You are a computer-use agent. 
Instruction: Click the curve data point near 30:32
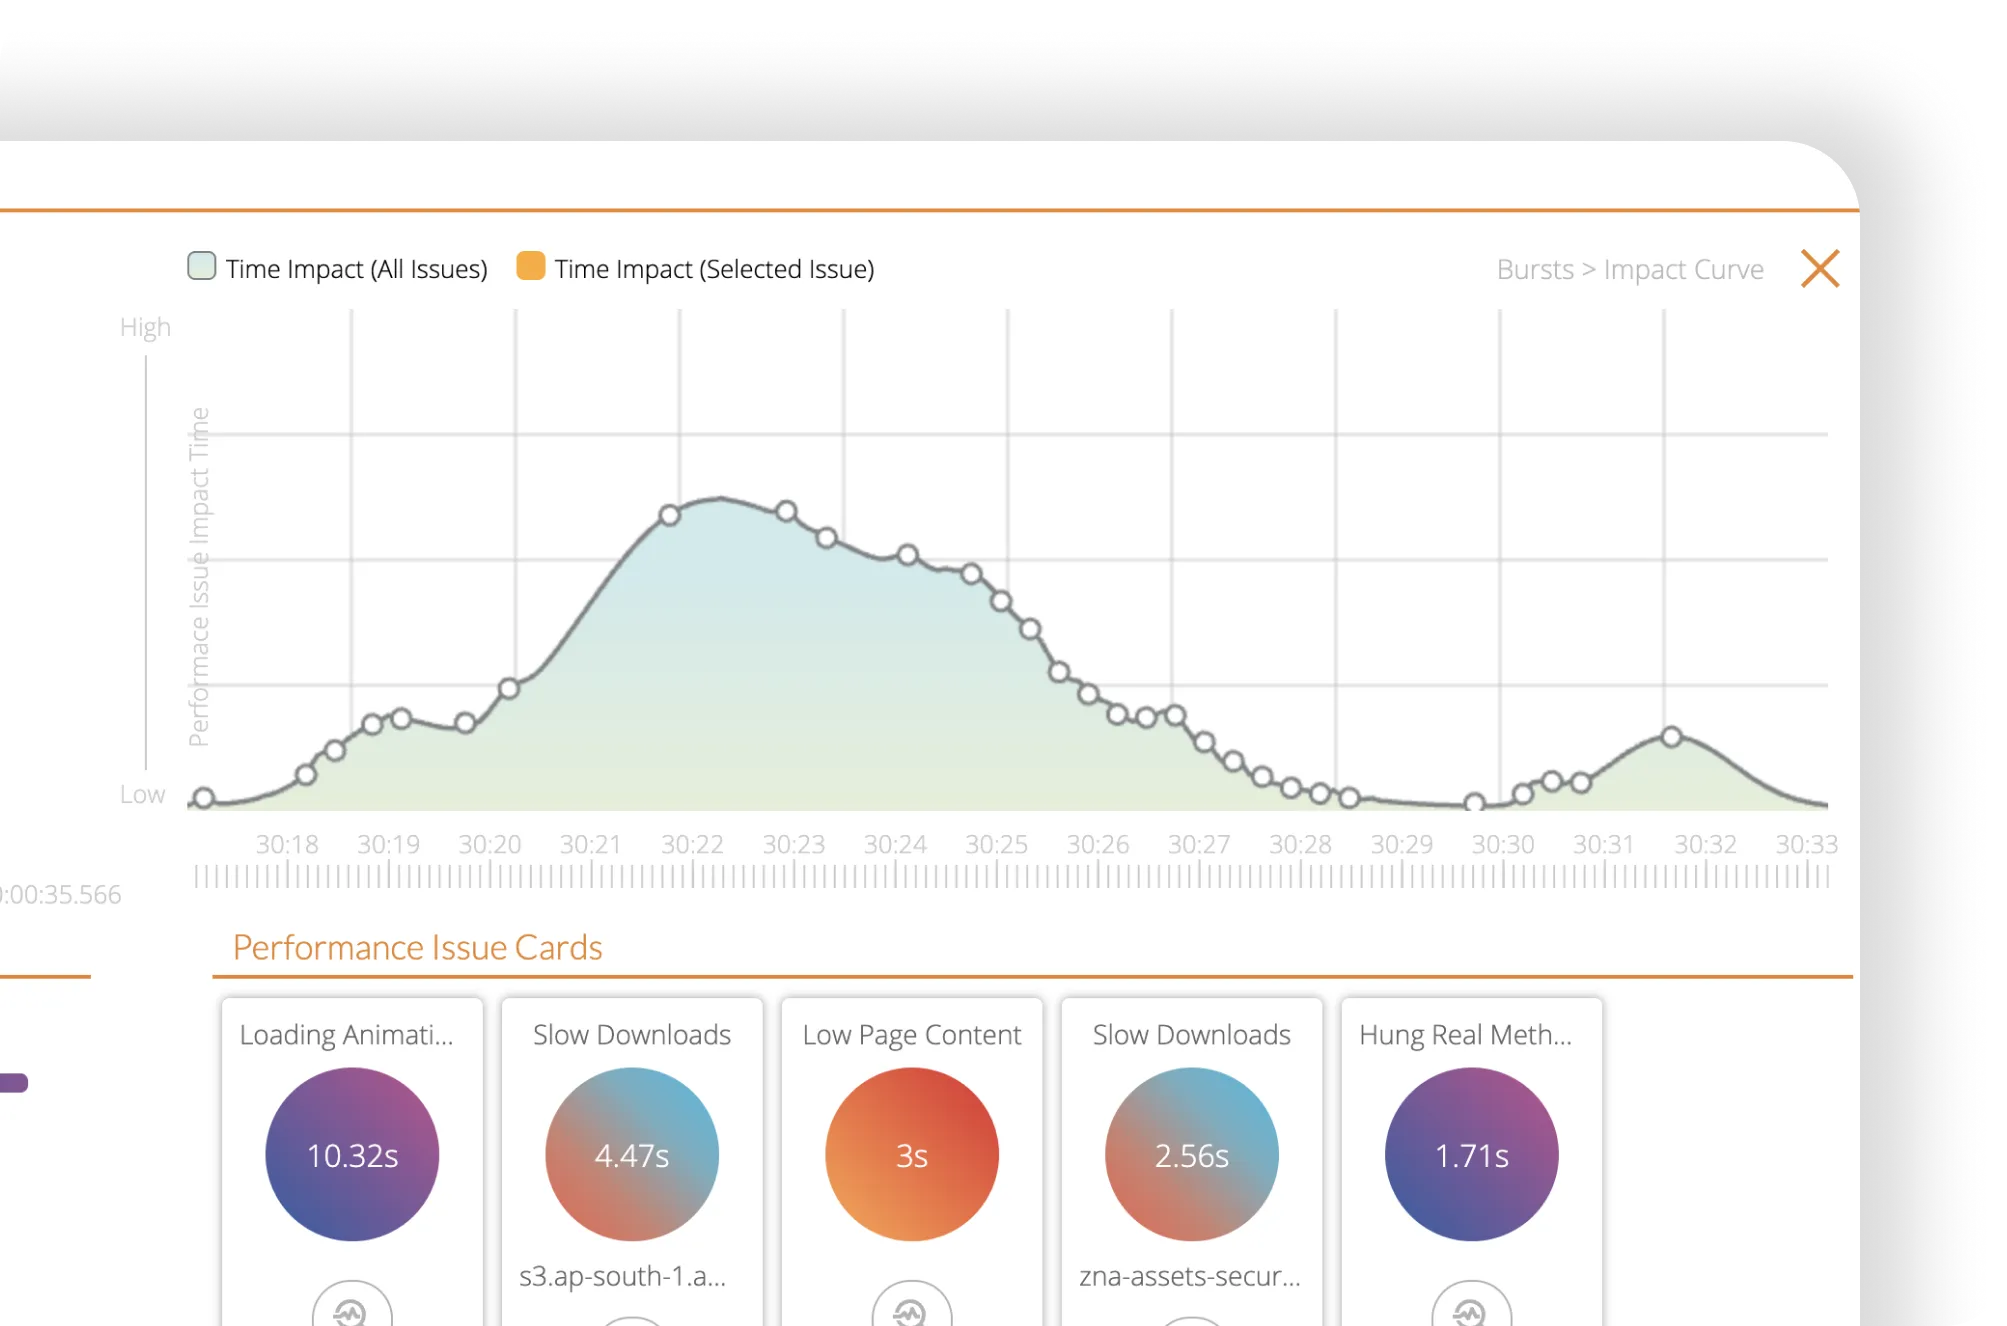(x=1671, y=737)
